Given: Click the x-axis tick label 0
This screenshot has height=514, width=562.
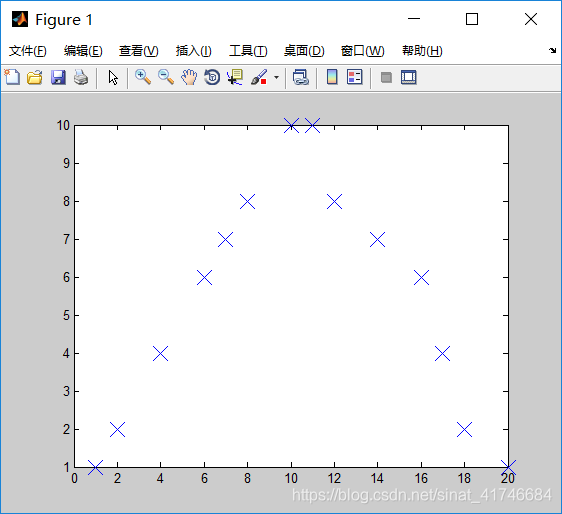Looking at the screenshot, I should click(74, 478).
